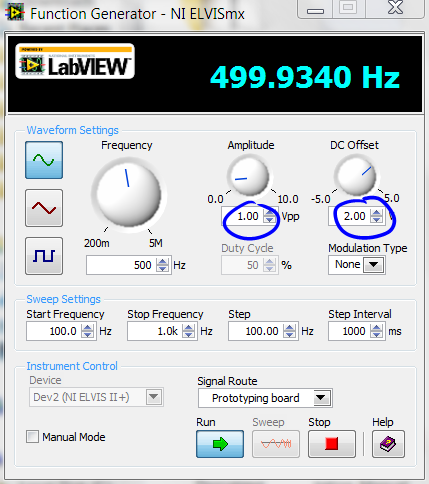Screen dimensions: 429x484
Task: Click the Stop Frequency field showing 1.0k
Action: tap(155, 331)
